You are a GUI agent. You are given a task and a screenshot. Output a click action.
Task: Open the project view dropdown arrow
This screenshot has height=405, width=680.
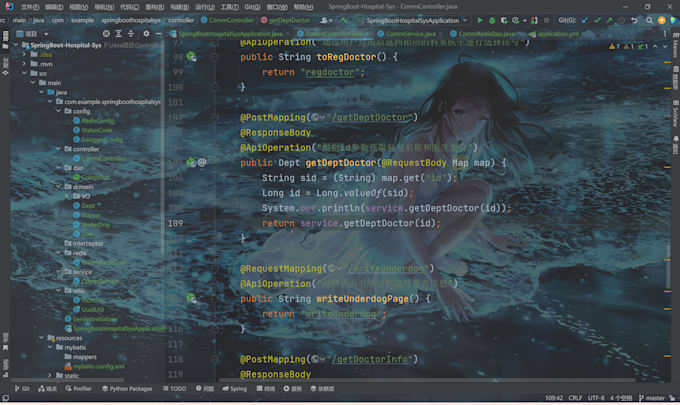(x=46, y=33)
